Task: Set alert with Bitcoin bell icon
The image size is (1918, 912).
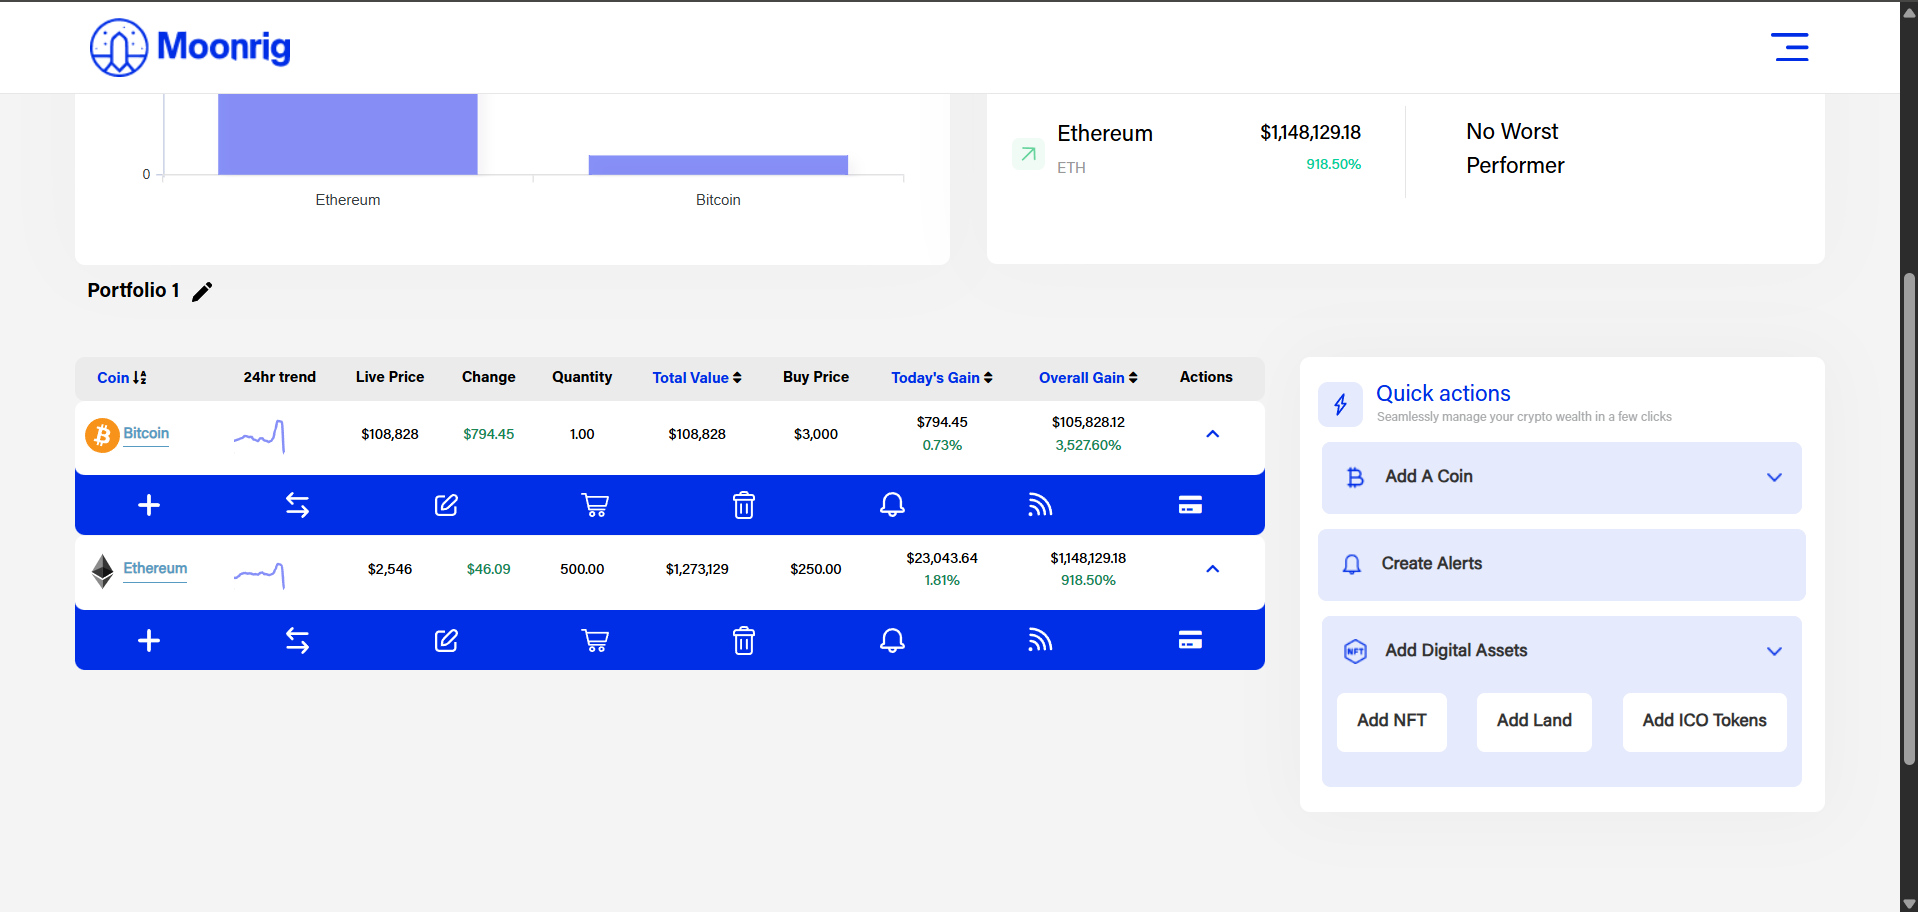Action: click(892, 505)
